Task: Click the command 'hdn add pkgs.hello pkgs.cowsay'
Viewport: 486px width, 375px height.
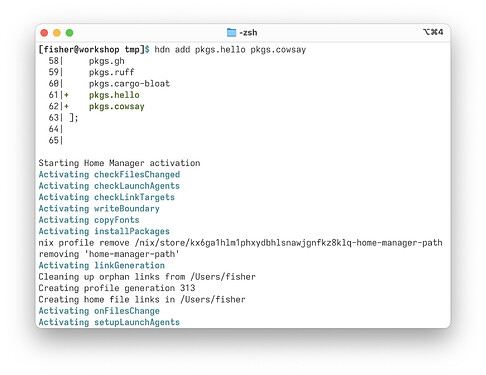Action: [230, 50]
